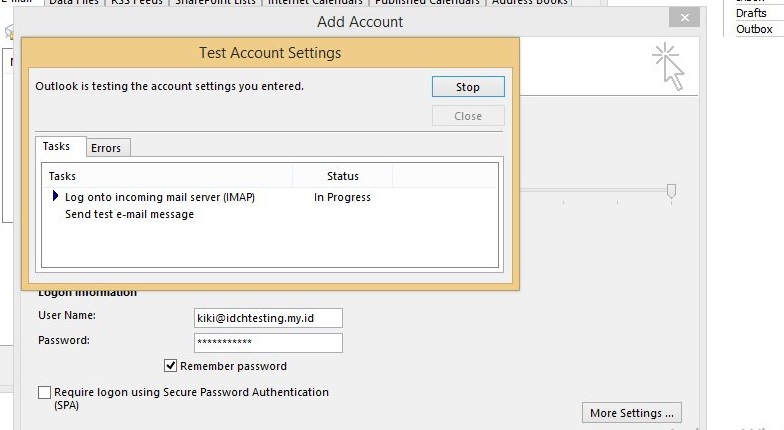Viewport: 784px width, 430px height.
Task: Open the Outbox folder in Outlook
Action: (x=754, y=29)
